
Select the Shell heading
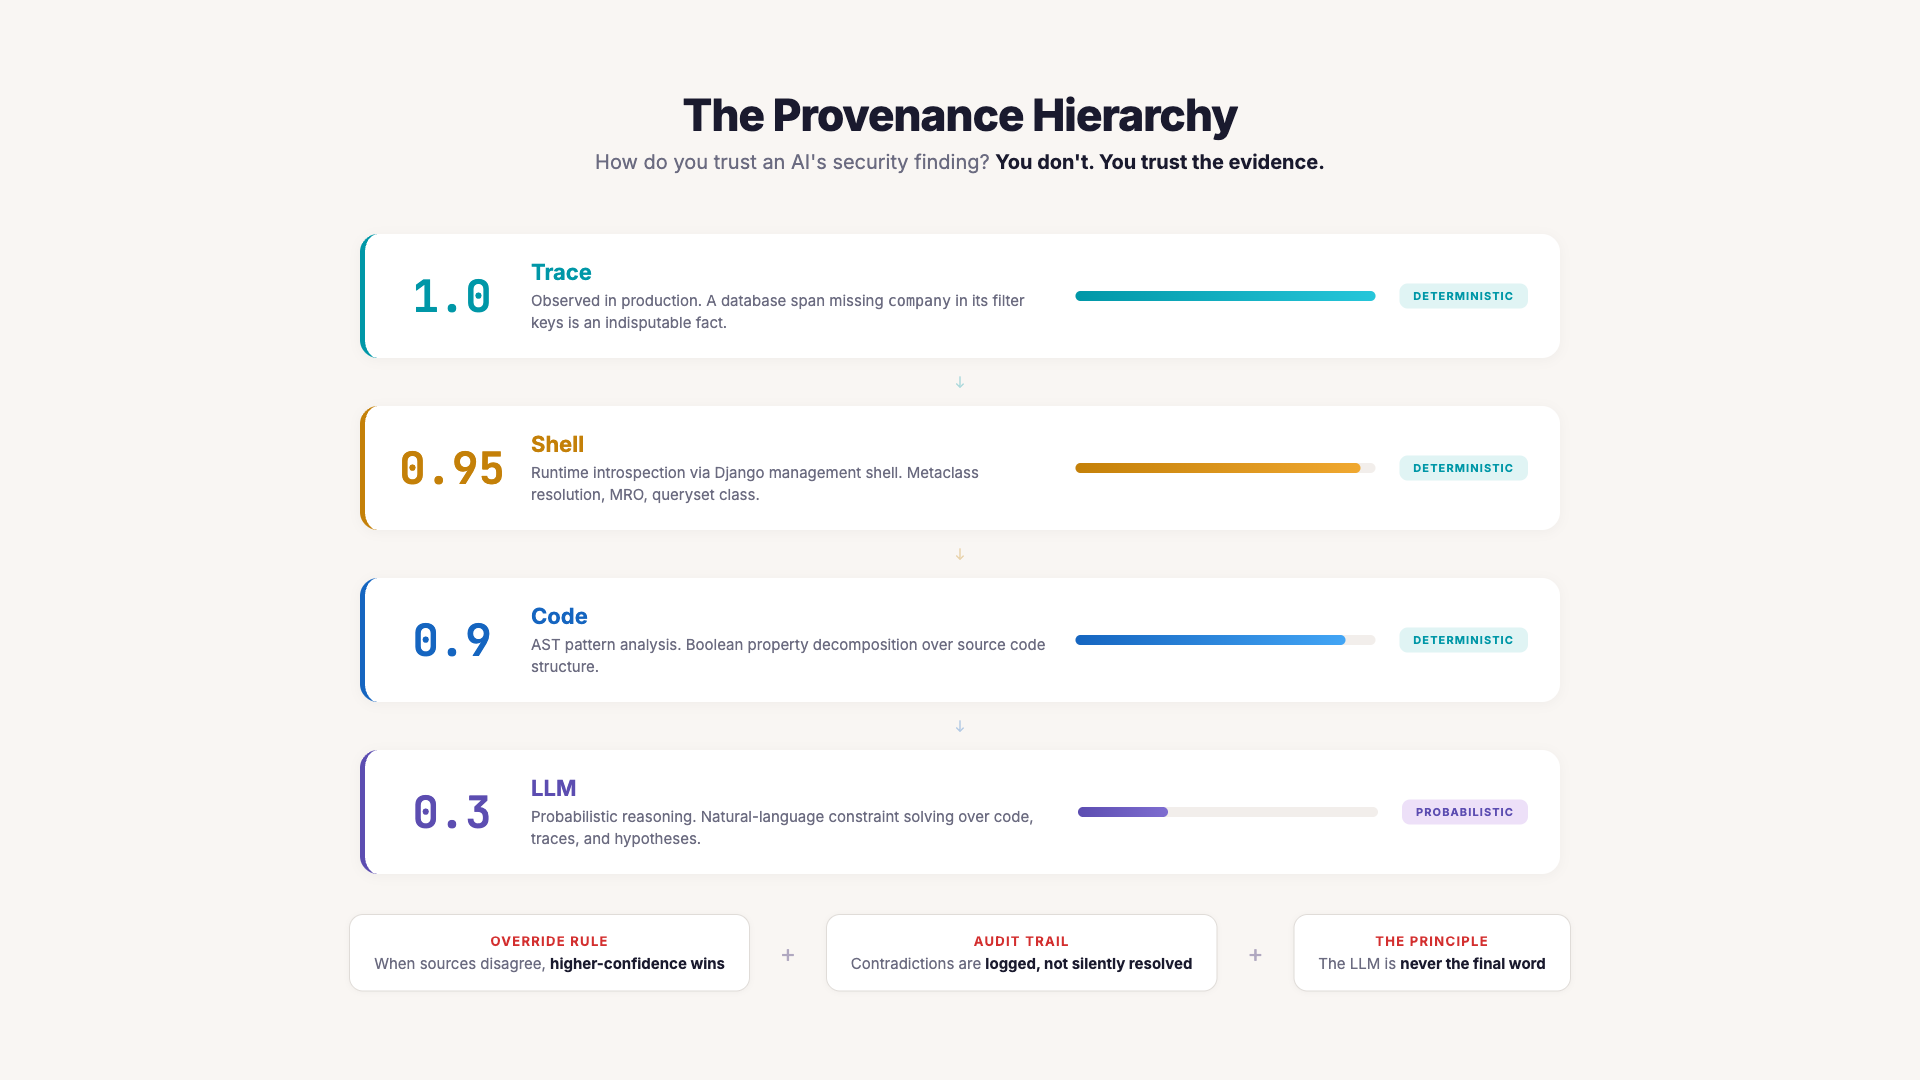(x=557, y=444)
